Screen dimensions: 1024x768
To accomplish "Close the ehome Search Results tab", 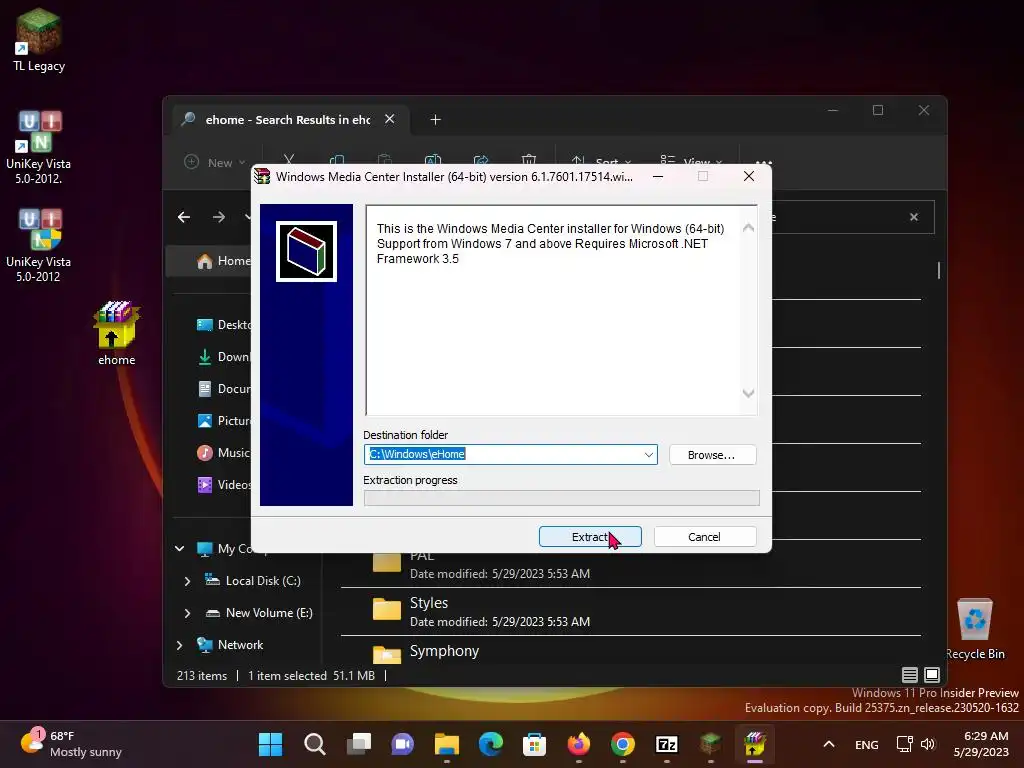I will pyautogui.click(x=389, y=120).
